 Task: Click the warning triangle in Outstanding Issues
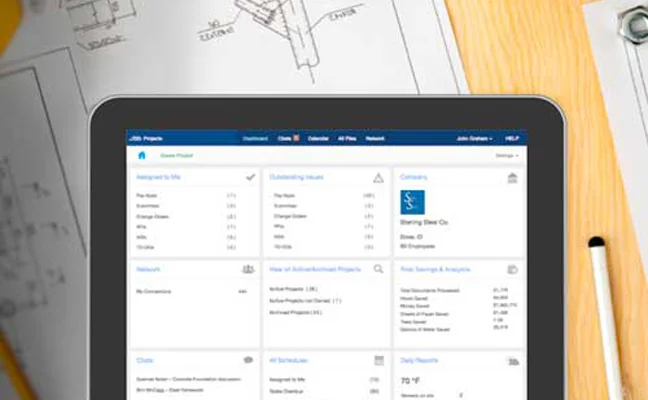tap(379, 177)
